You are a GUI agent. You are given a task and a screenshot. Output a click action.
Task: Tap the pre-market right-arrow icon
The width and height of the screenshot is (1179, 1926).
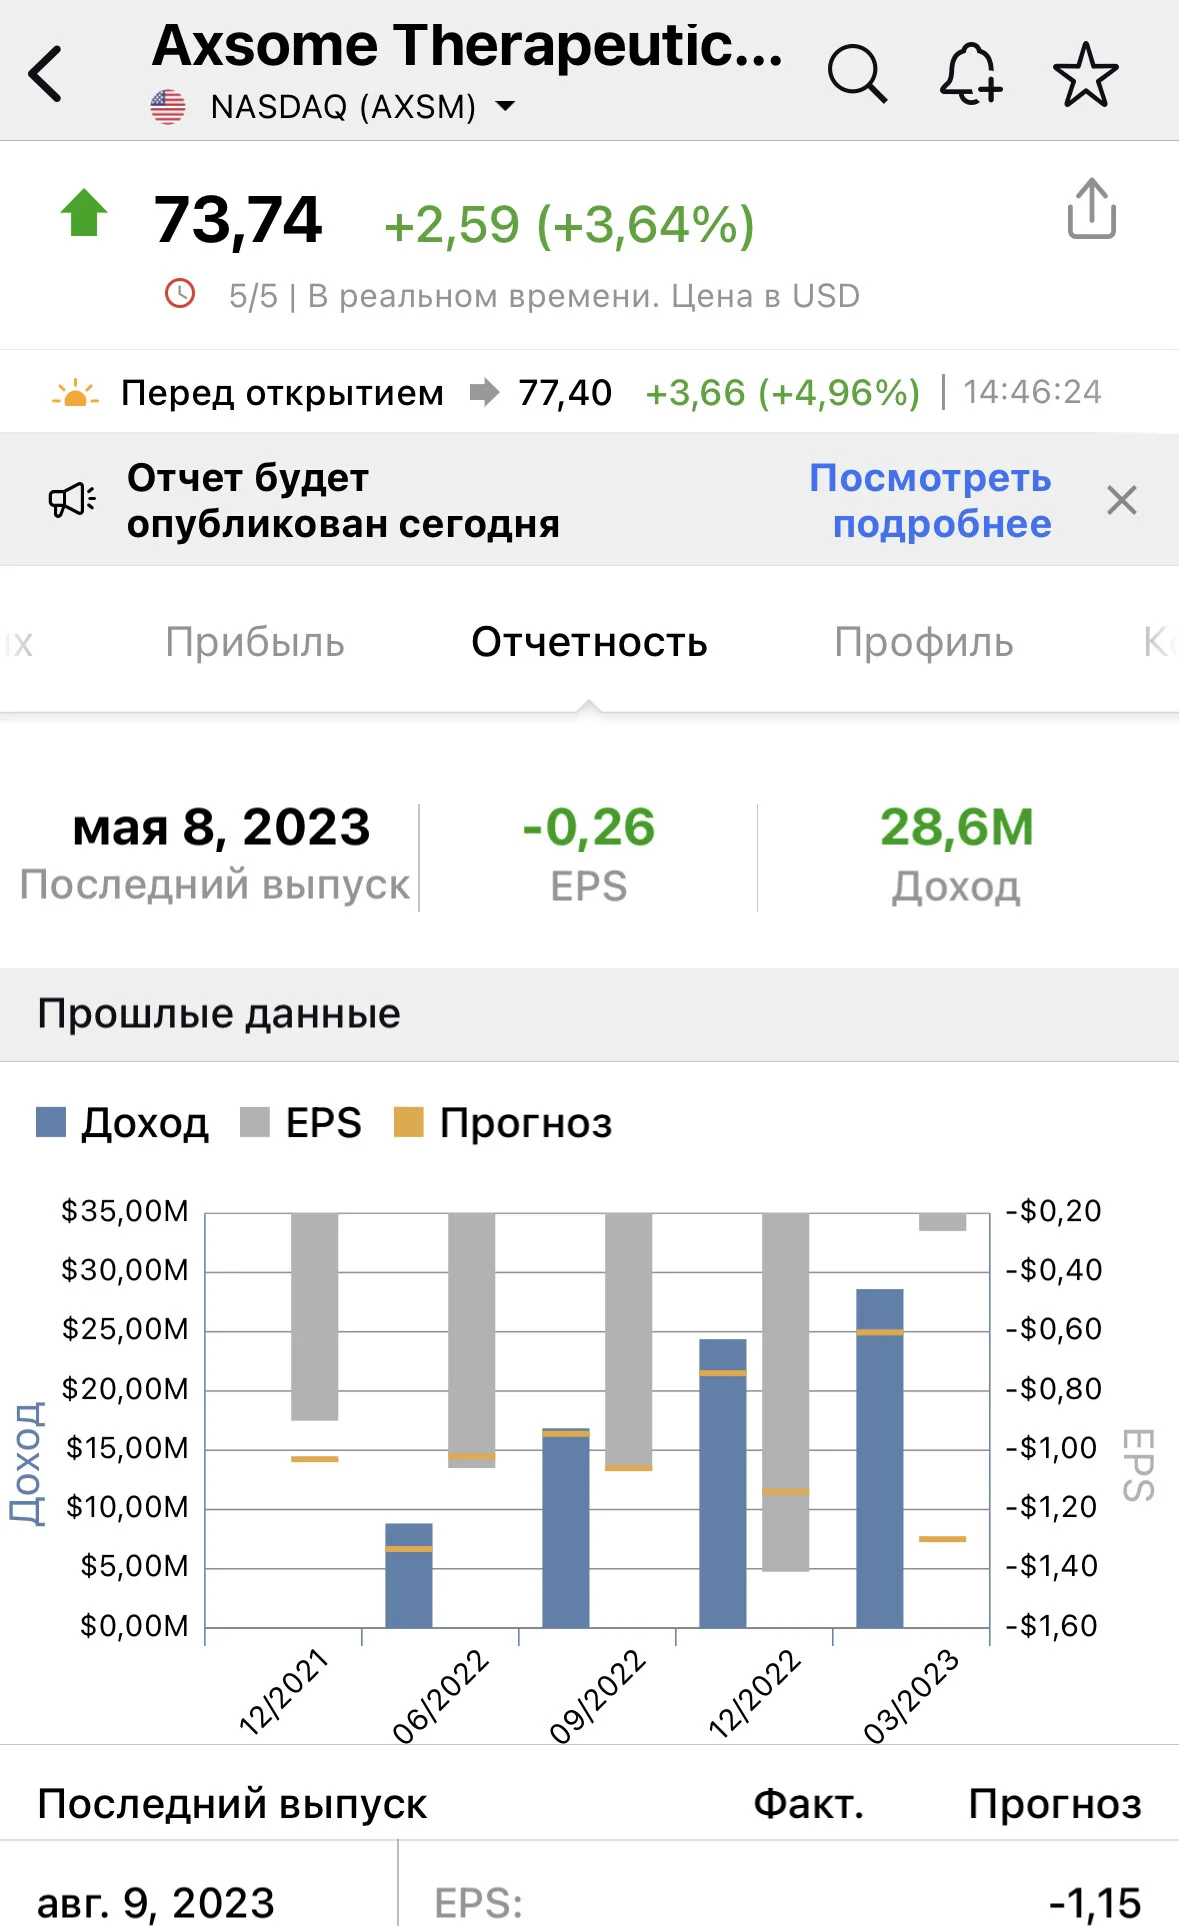484,392
